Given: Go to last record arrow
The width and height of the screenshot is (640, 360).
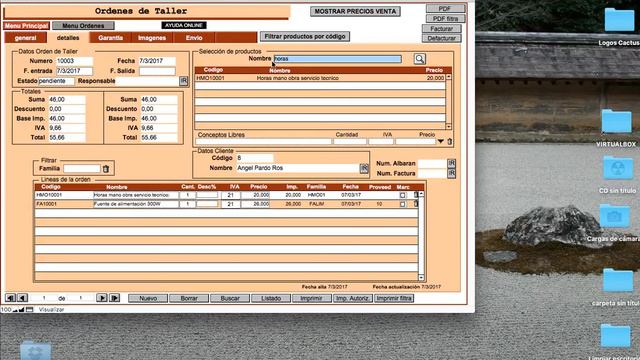Looking at the screenshot, I should [x=115, y=298].
